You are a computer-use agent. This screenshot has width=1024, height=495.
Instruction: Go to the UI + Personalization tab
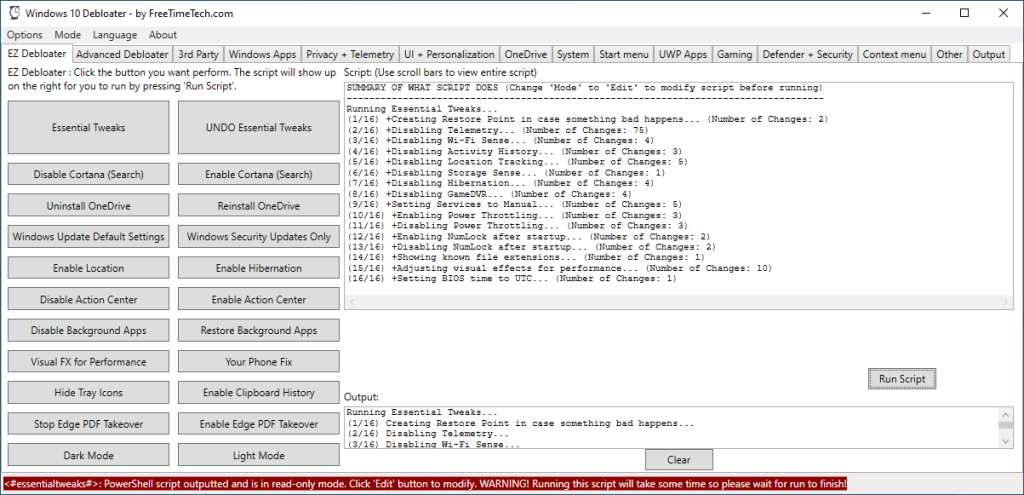449,55
